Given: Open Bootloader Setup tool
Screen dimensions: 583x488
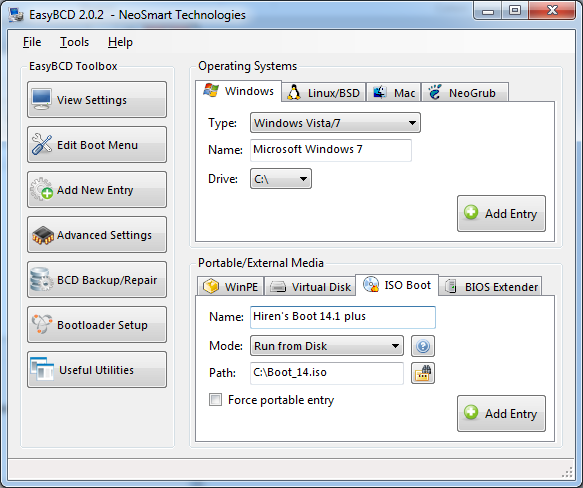Looking at the screenshot, I should pos(97,325).
